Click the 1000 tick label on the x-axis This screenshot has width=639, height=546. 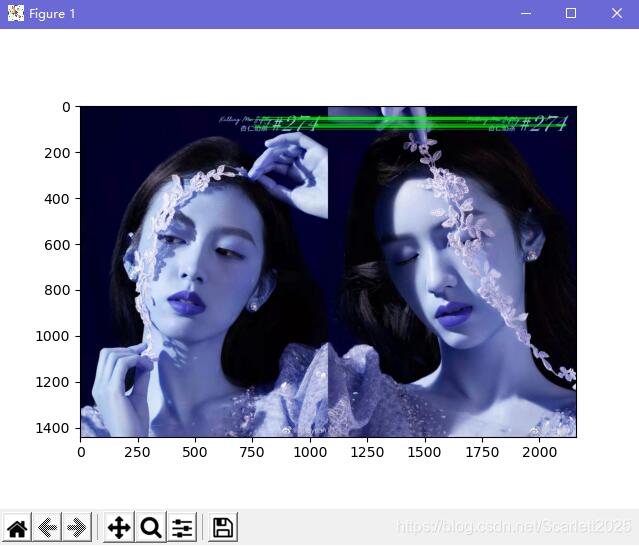click(x=309, y=452)
